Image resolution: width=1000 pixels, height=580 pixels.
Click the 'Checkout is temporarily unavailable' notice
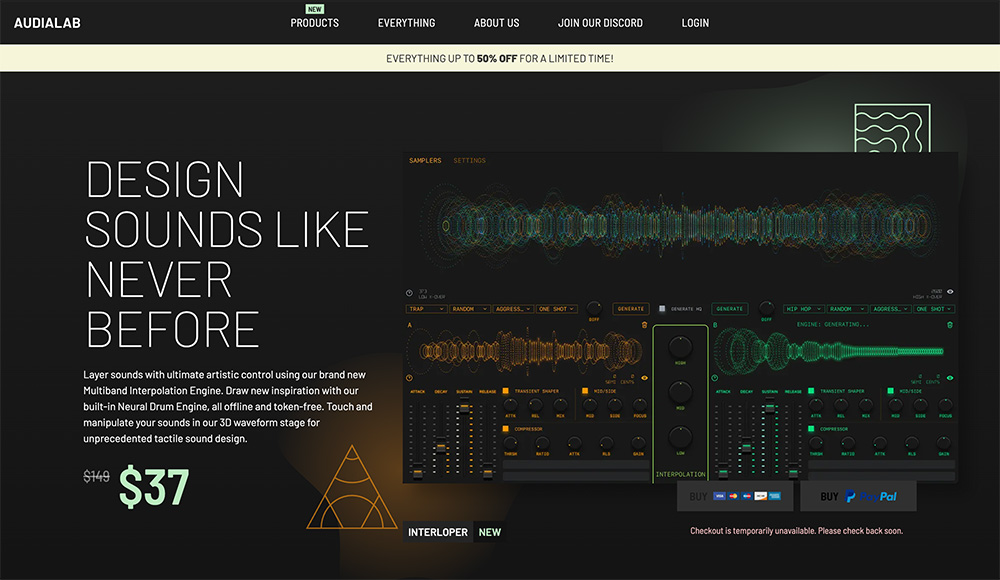[797, 531]
